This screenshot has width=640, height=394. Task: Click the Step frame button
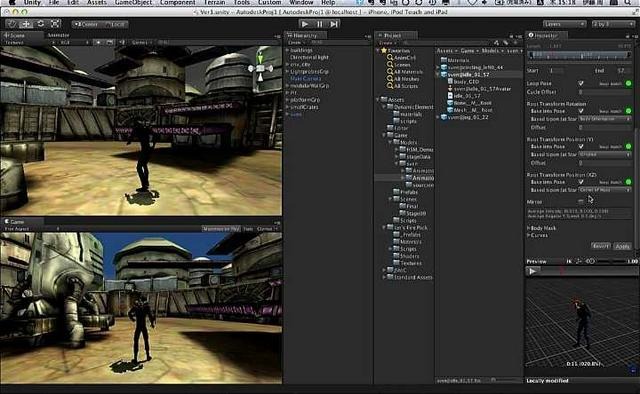(x=334, y=24)
